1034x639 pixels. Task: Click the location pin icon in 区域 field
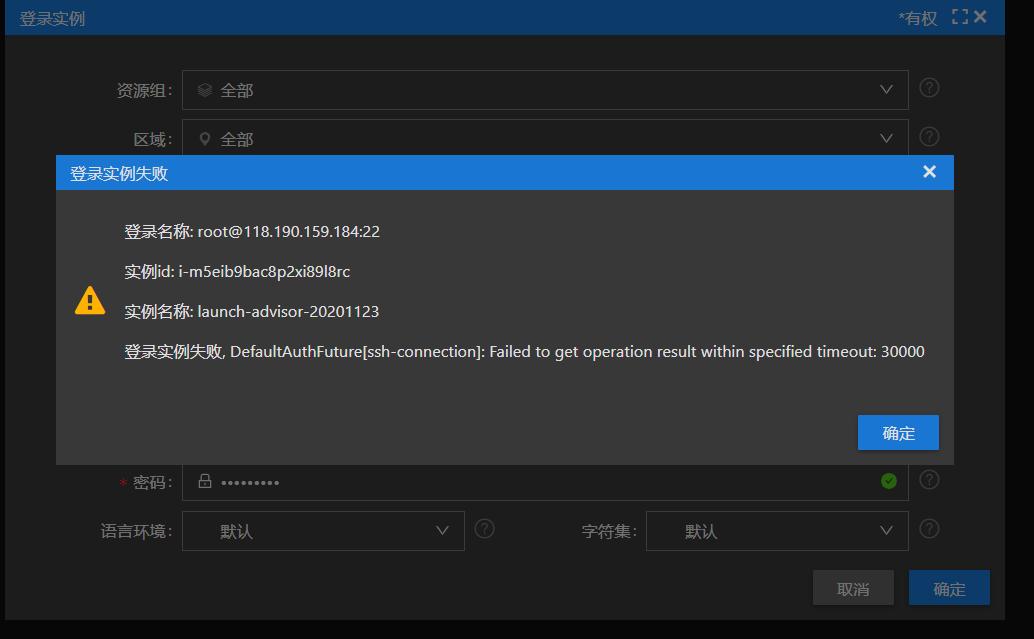(x=205, y=139)
